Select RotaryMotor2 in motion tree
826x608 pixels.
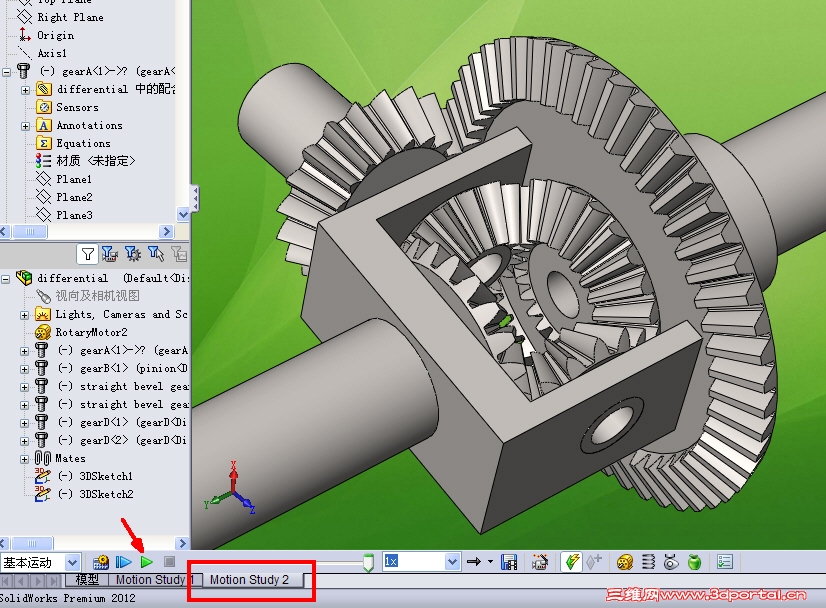pyautogui.click(x=91, y=332)
